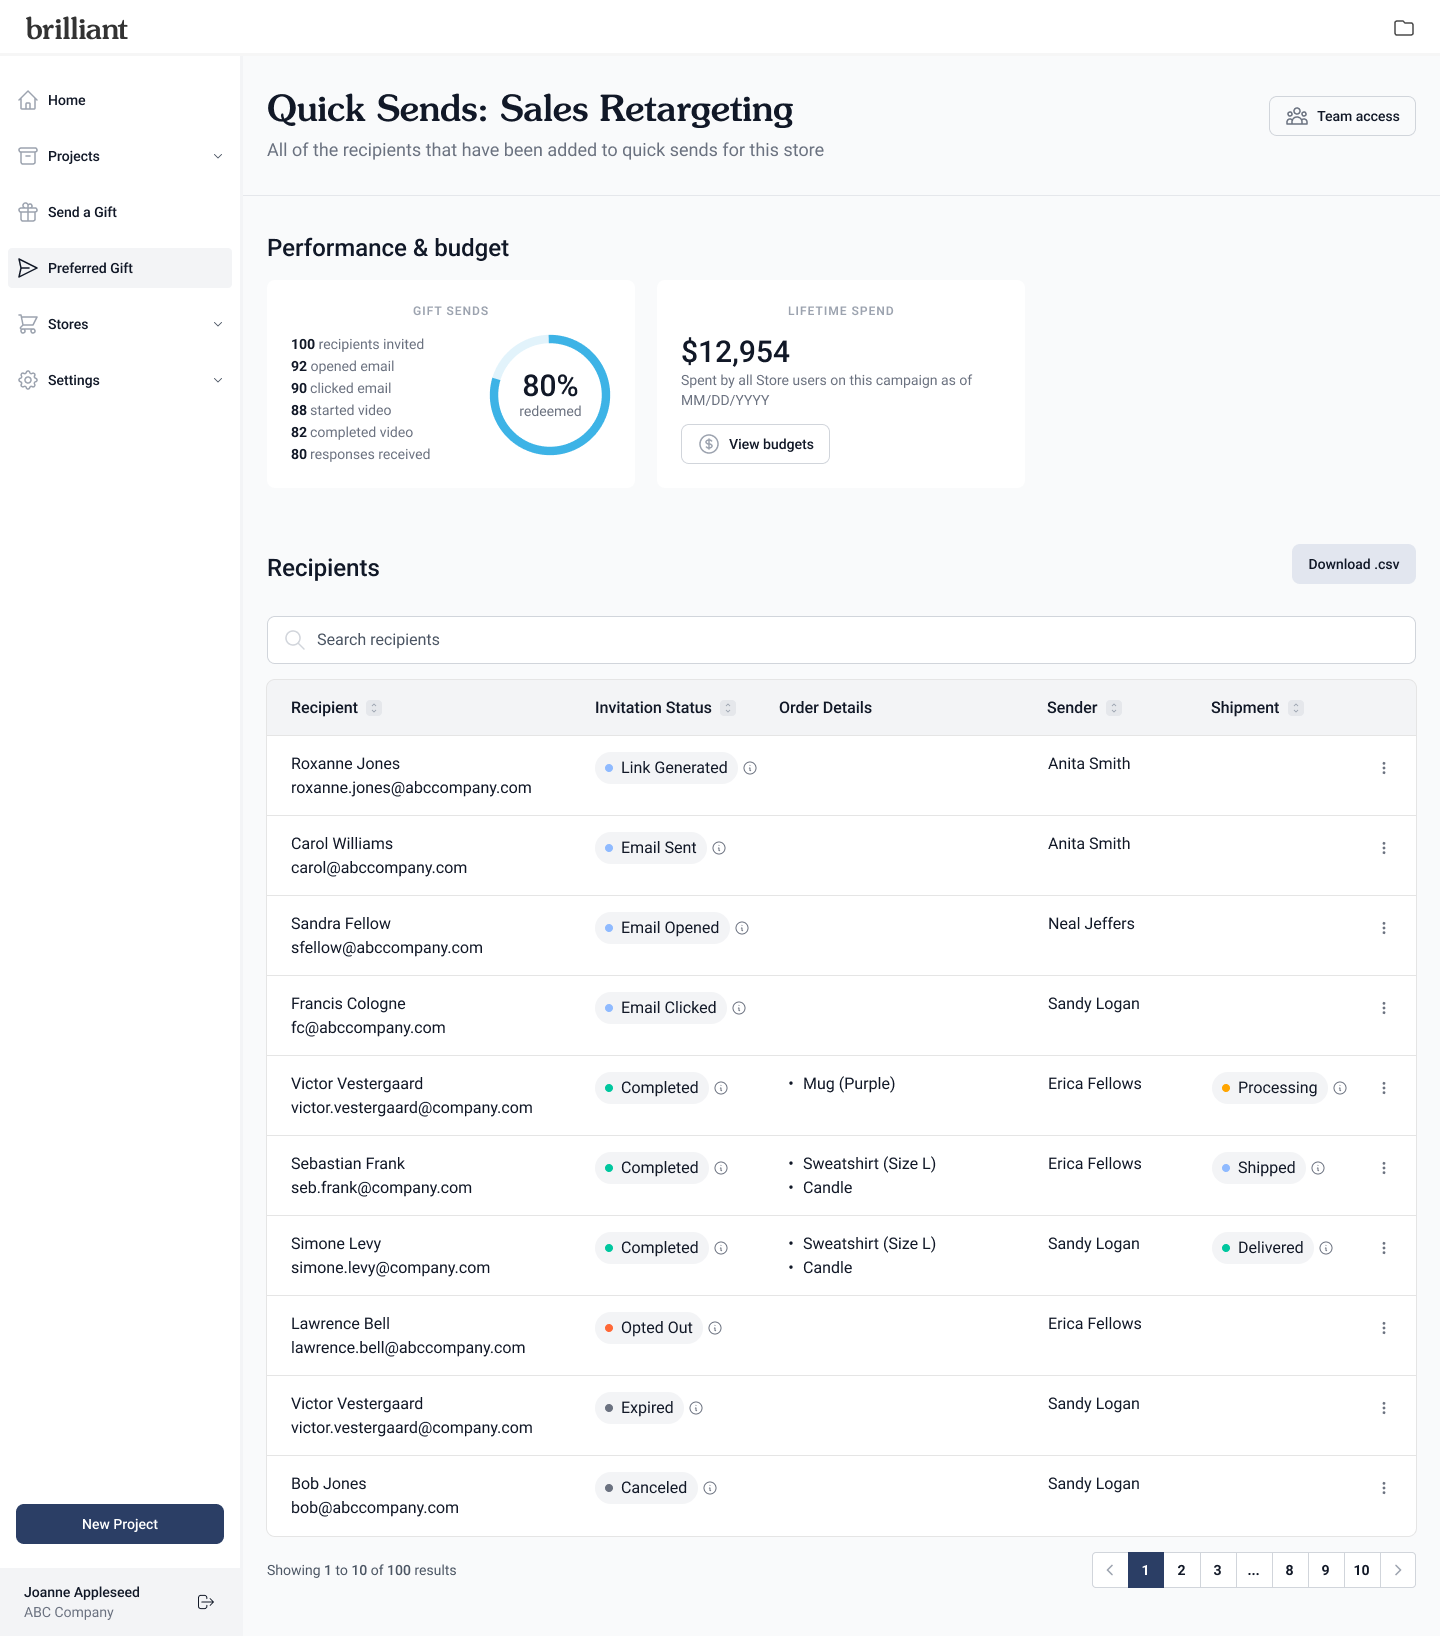Sort table by Shipment column
This screenshot has height=1636, width=1440.
[x=1296, y=708]
